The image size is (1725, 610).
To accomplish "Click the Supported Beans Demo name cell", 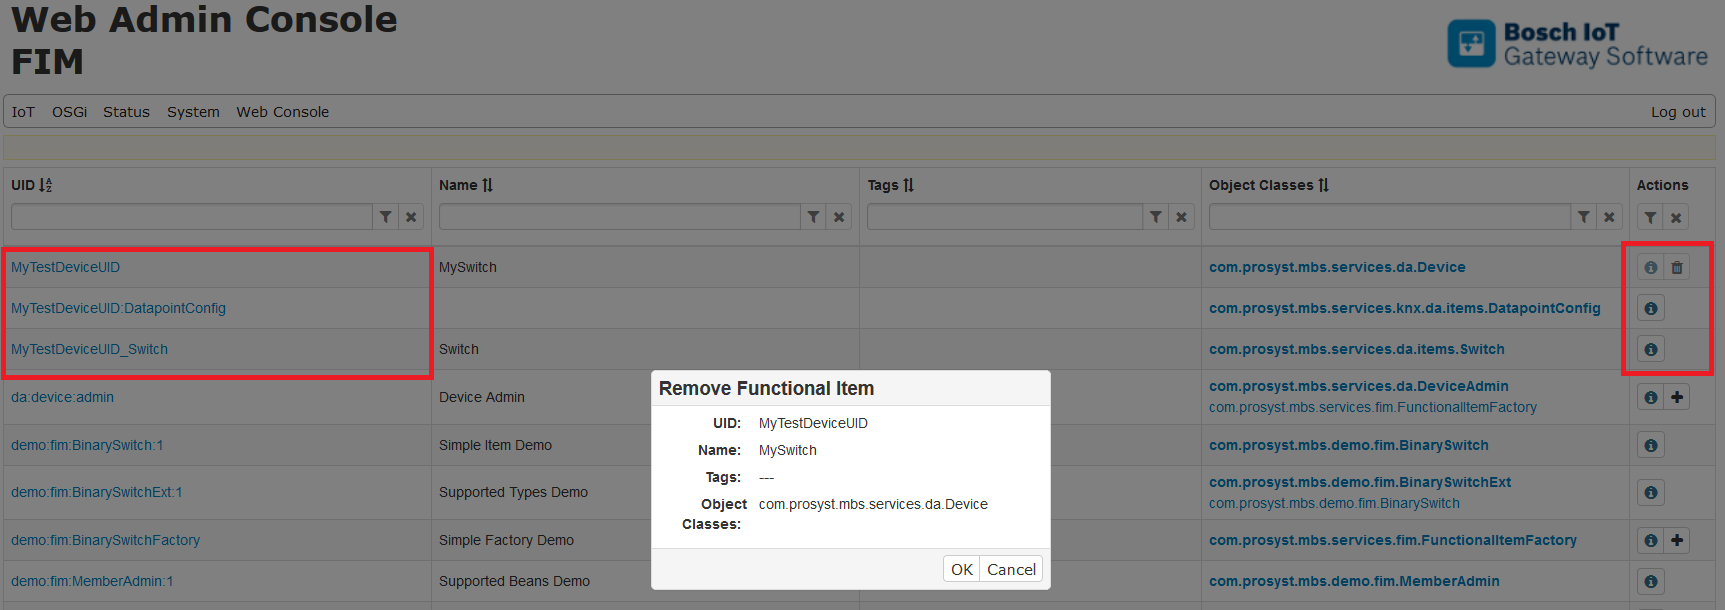I will point(514,581).
